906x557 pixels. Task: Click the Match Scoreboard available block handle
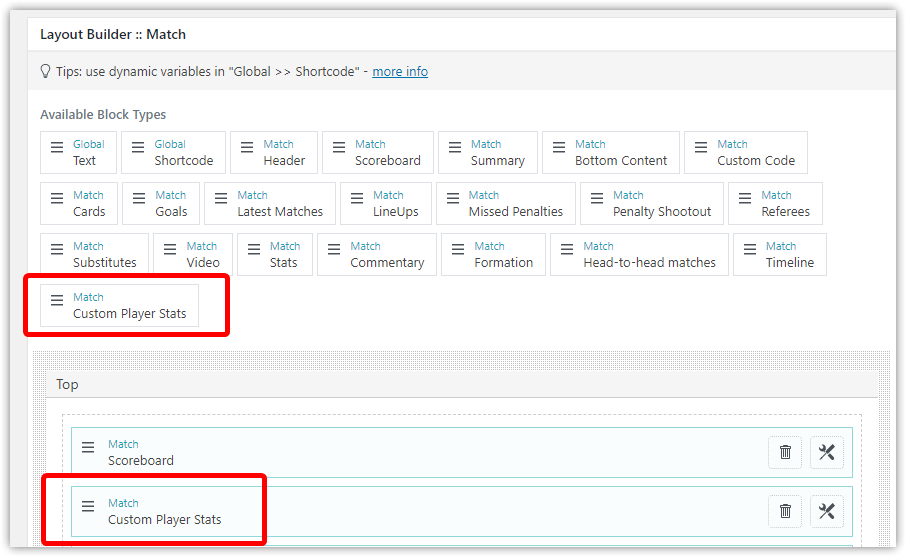(339, 147)
